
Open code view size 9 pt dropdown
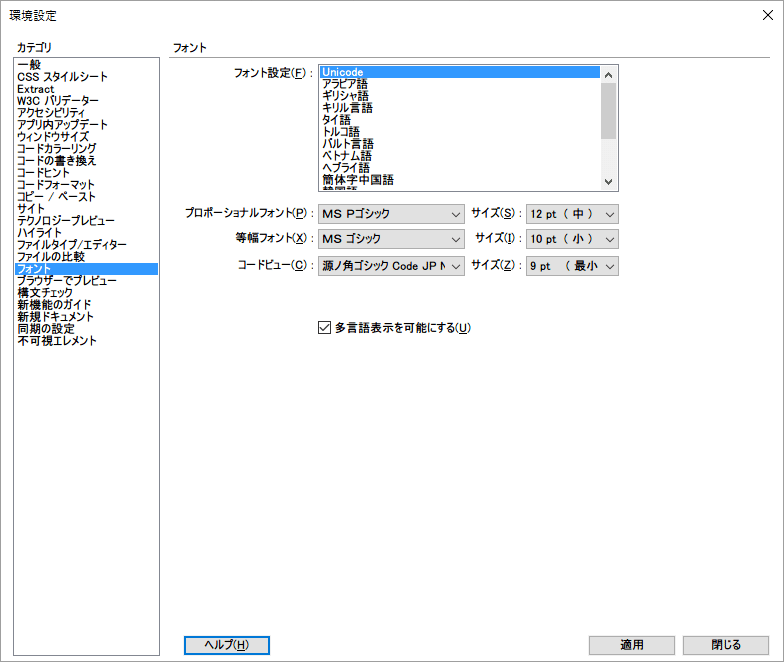tap(572, 266)
